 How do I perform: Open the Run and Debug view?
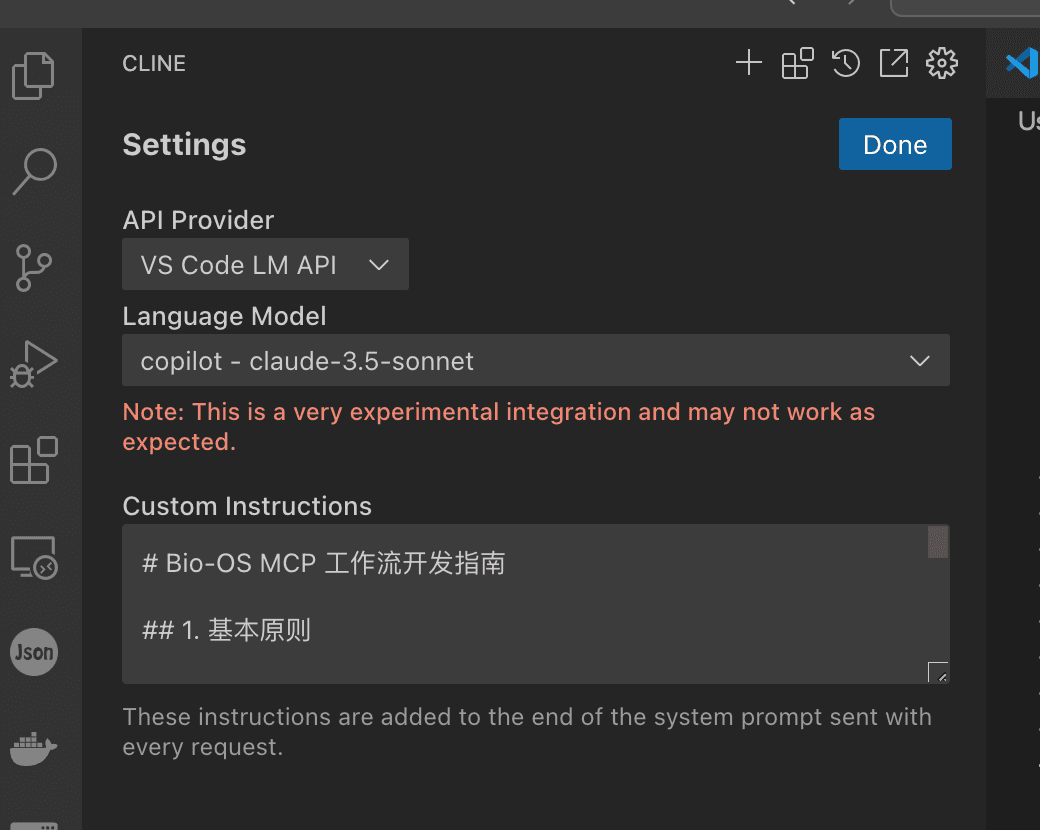[33, 364]
